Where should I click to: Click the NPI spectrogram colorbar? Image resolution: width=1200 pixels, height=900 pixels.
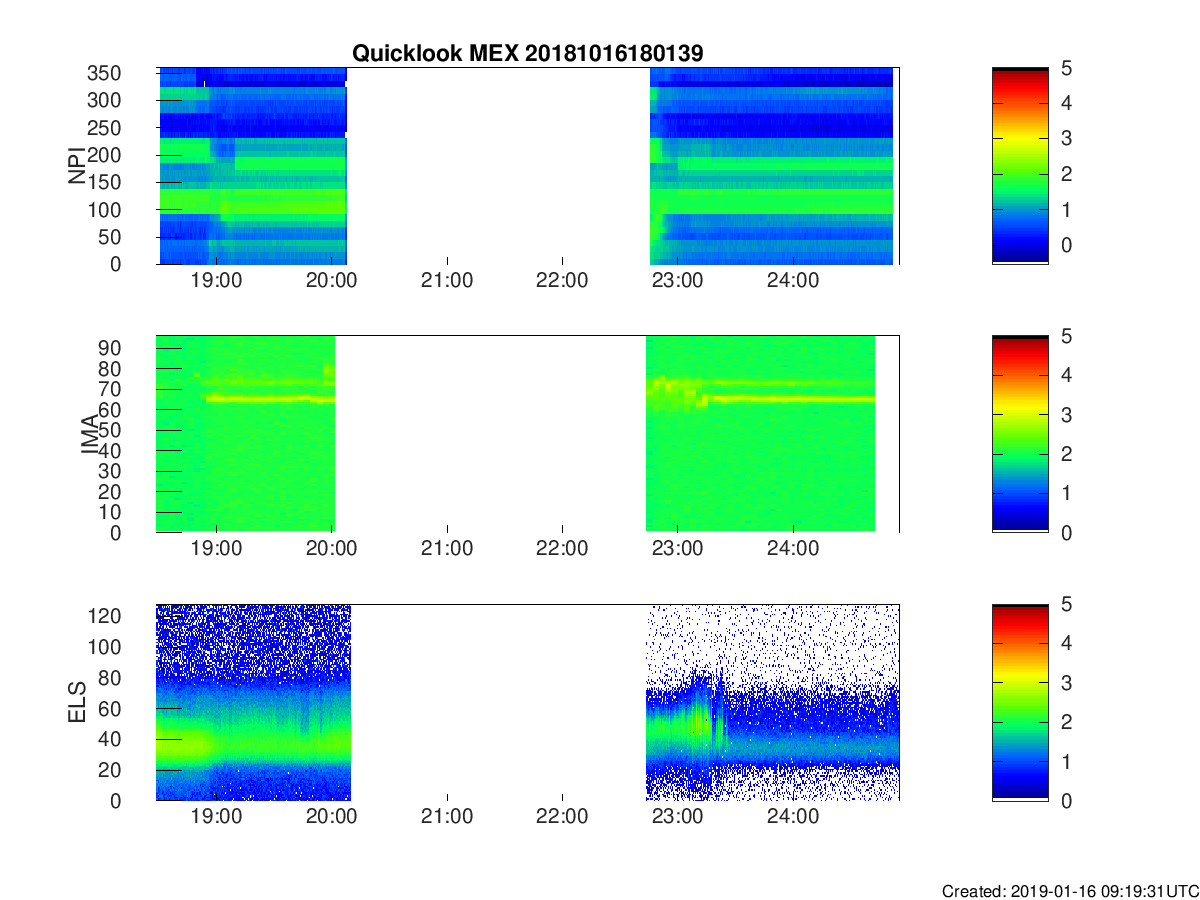1020,165
